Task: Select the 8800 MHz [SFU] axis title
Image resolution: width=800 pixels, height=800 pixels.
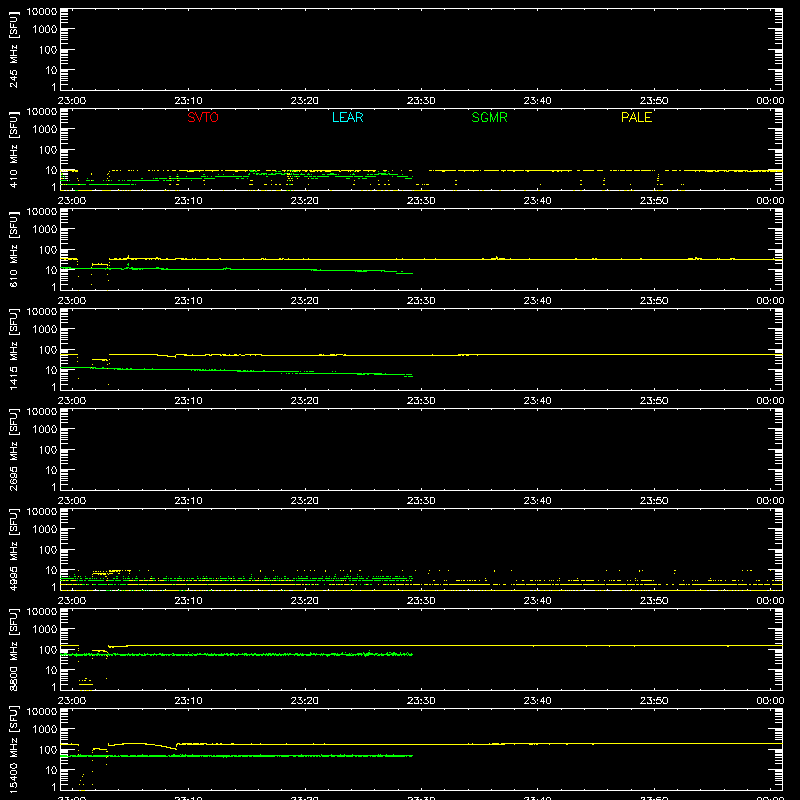Action: tap(13, 649)
